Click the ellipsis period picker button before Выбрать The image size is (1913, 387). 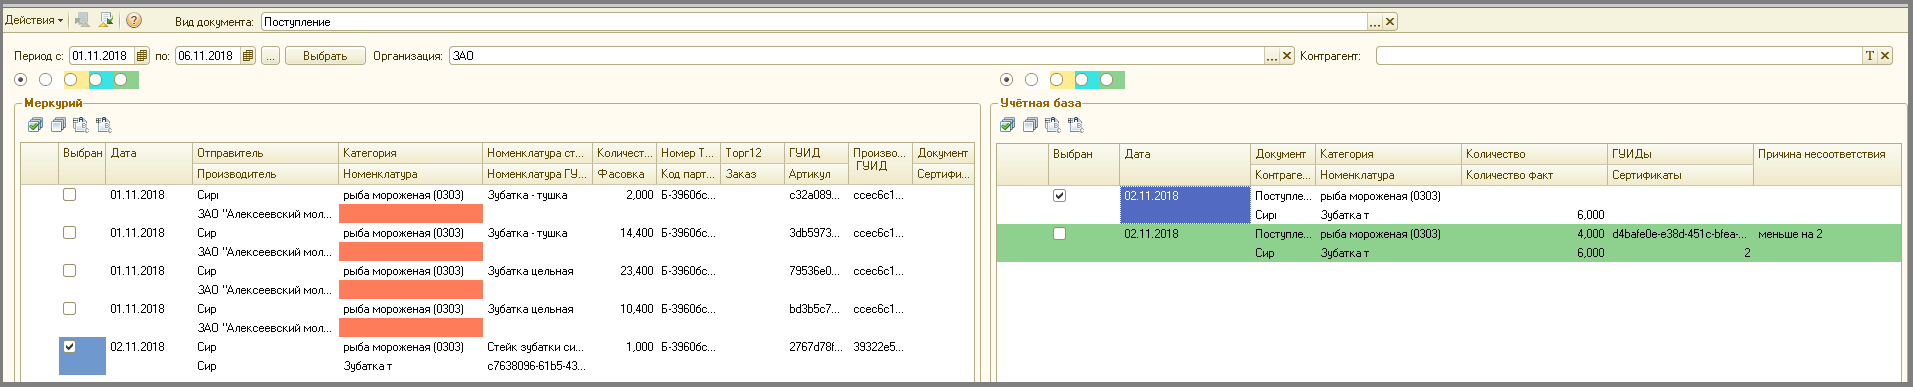coord(271,56)
